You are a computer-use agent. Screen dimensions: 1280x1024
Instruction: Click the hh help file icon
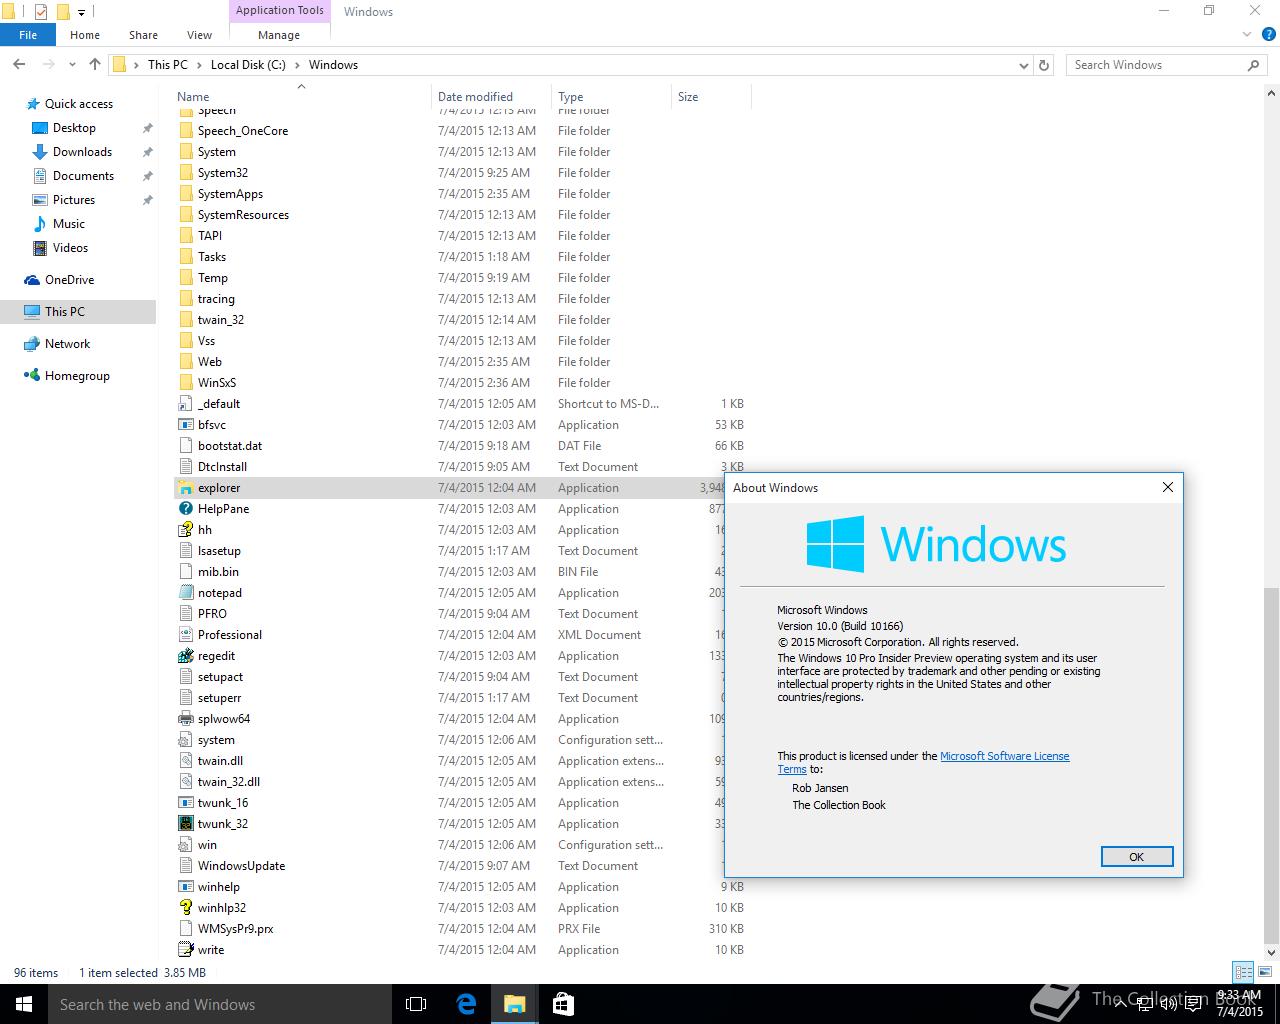(x=185, y=530)
